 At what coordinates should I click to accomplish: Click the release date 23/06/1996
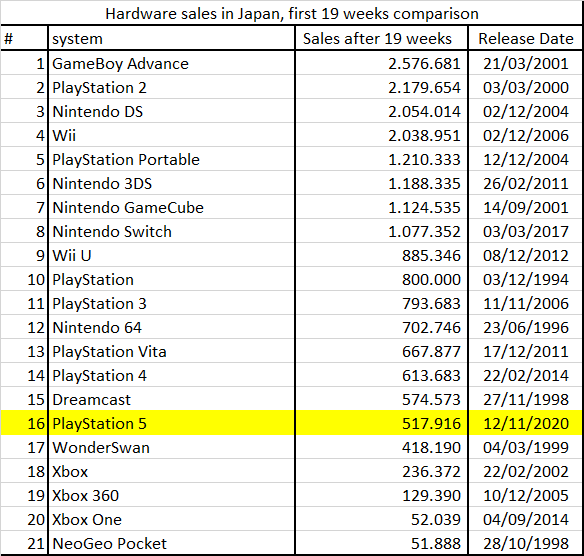(526, 328)
